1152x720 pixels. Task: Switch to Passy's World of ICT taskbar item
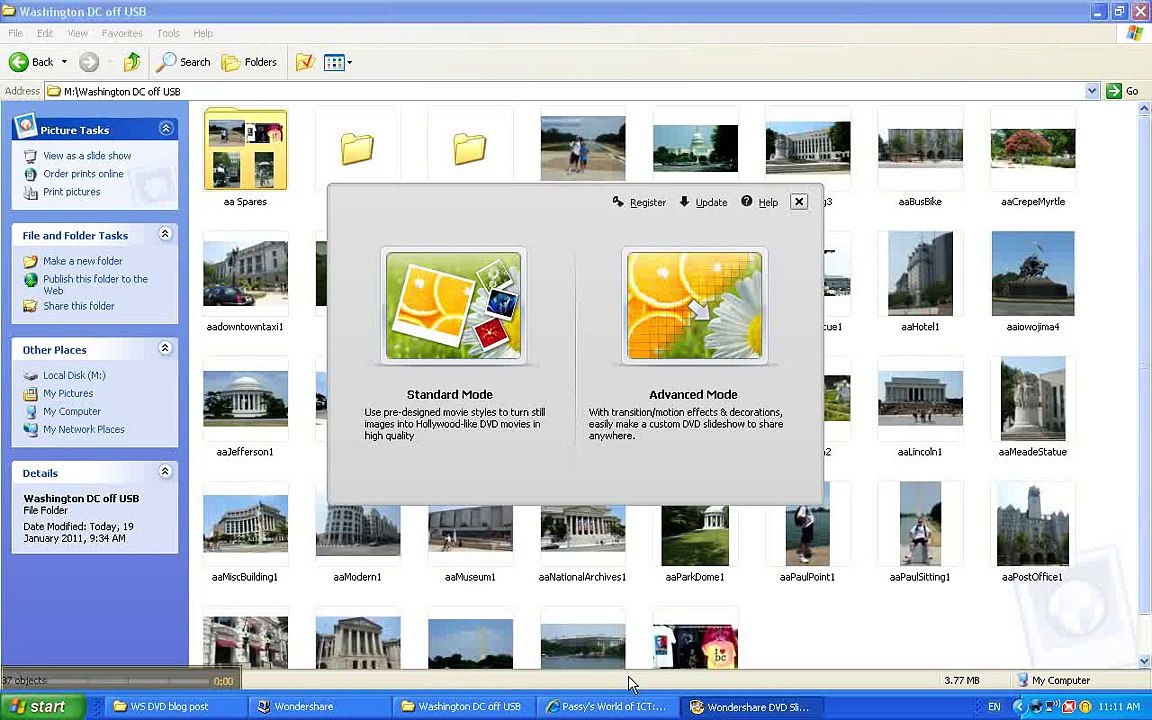pyautogui.click(x=606, y=707)
